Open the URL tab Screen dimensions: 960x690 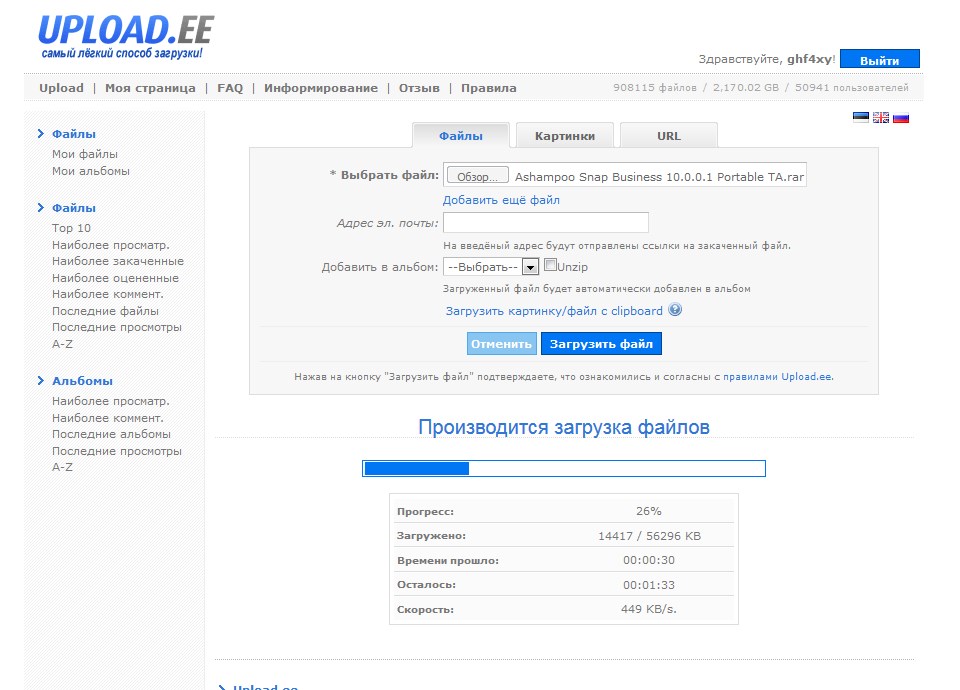pyautogui.click(x=669, y=136)
